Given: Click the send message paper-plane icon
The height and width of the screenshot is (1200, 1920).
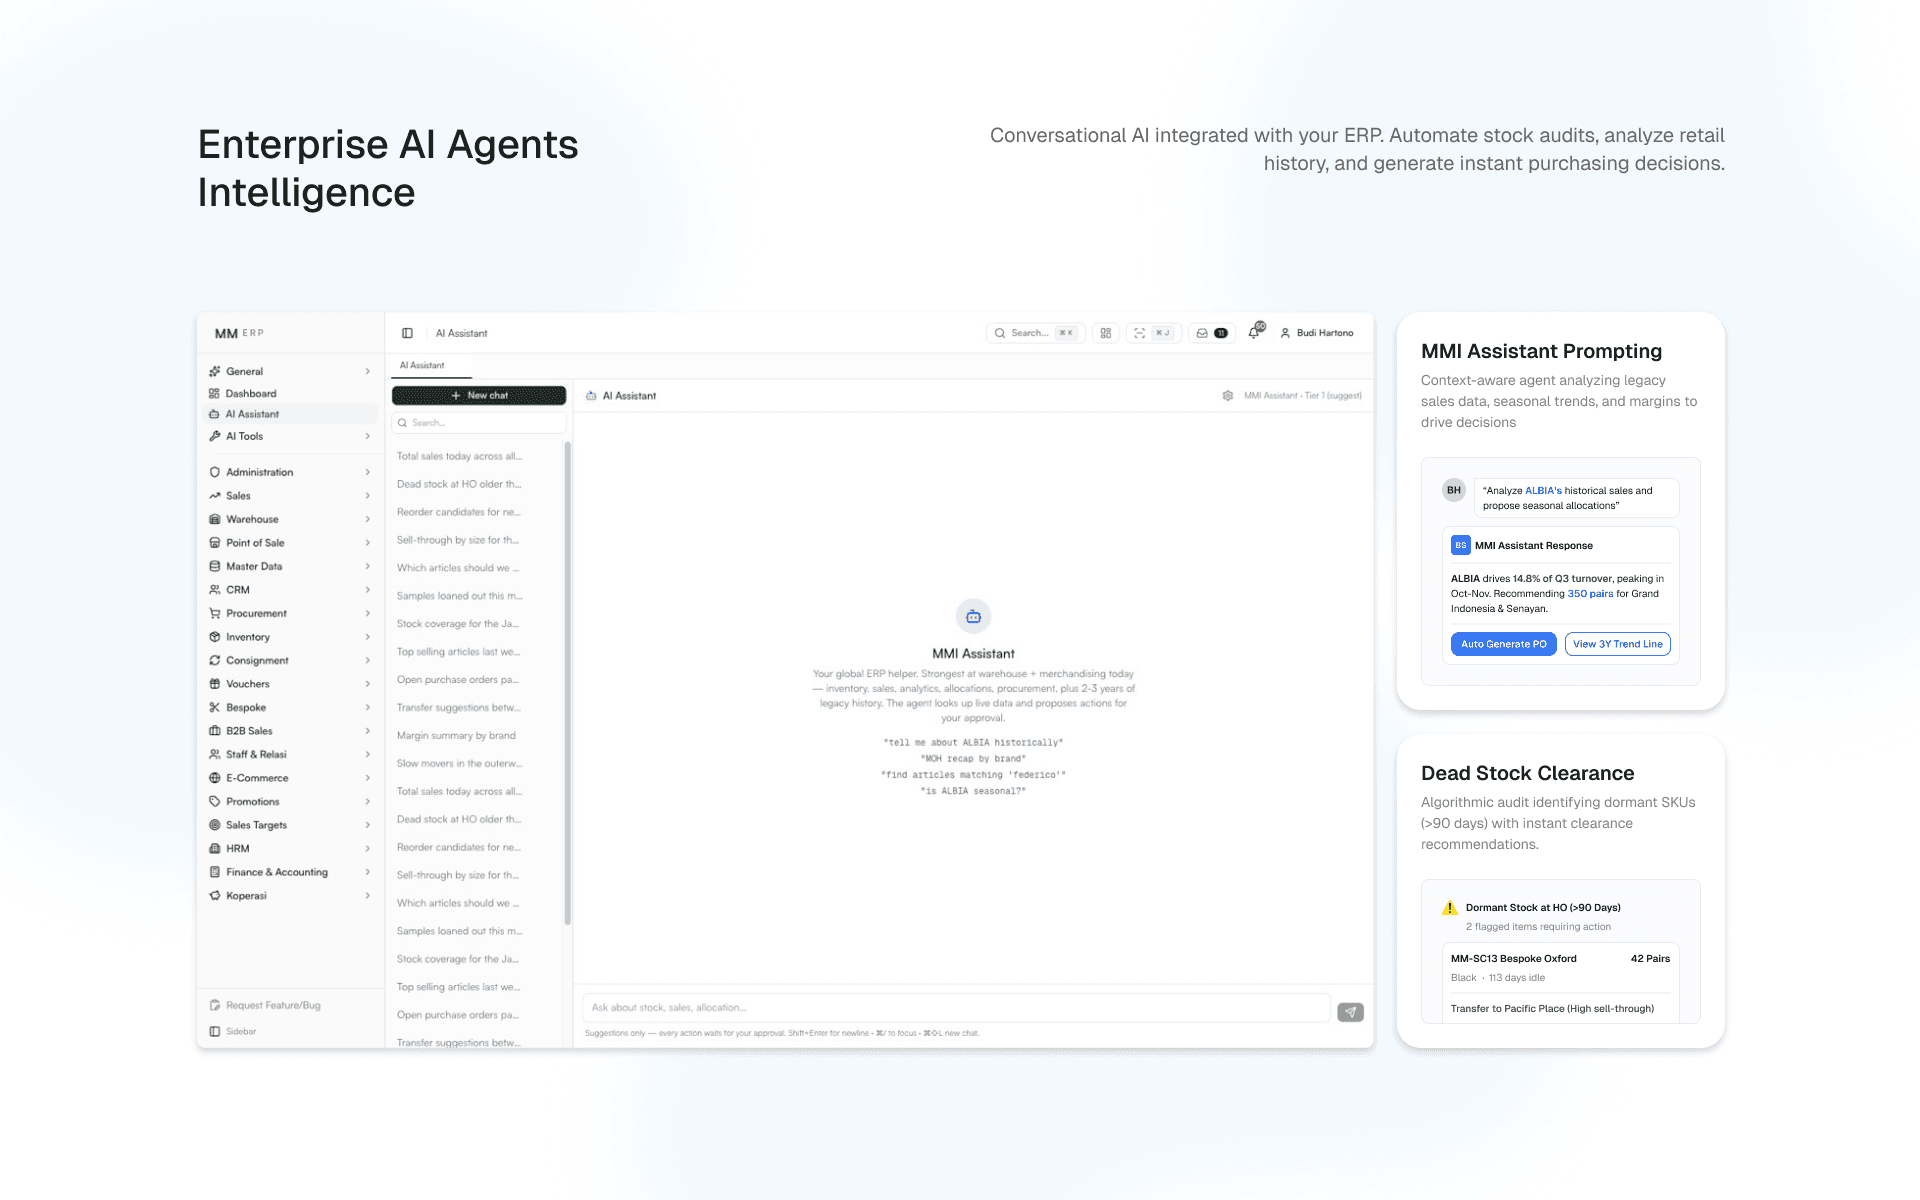Looking at the screenshot, I should [1350, 1012].
